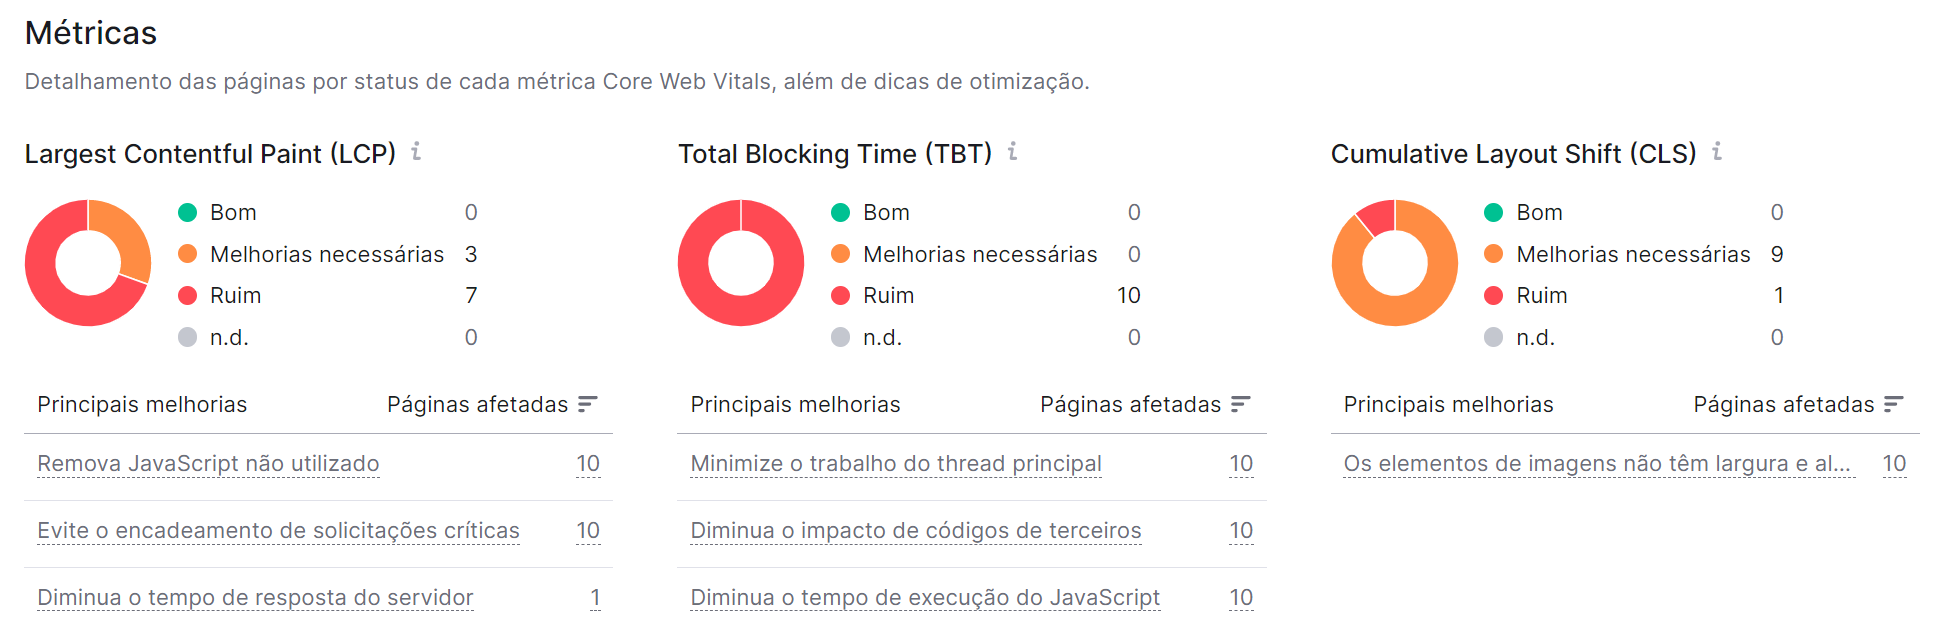Open 'Diminua o impacto de códigos de terceiros'
1937x632 pixels.
point(915,530)
